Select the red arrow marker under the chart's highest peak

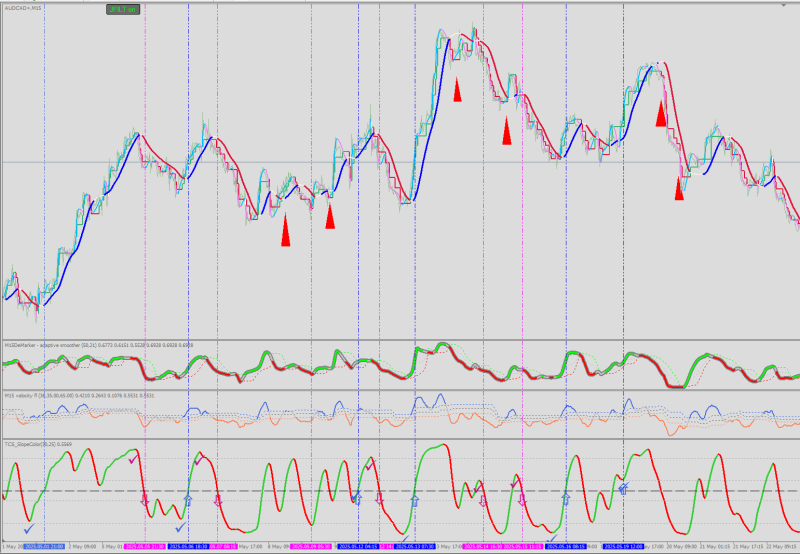pyautogui.click(x=458, y=90)
